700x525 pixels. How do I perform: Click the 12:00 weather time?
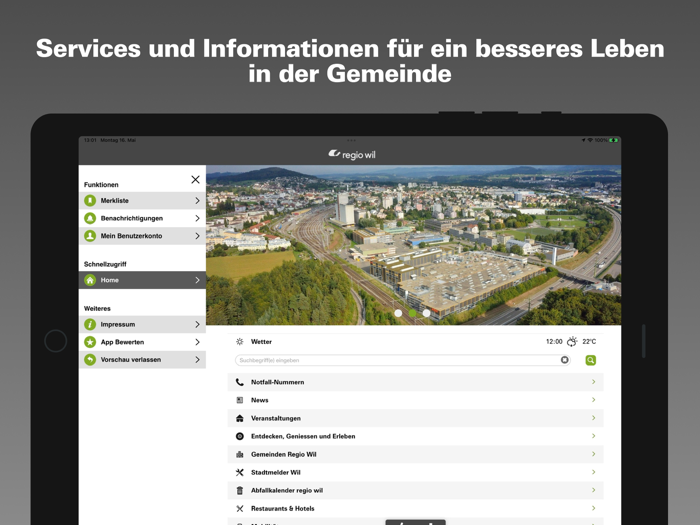coord(554,342)
